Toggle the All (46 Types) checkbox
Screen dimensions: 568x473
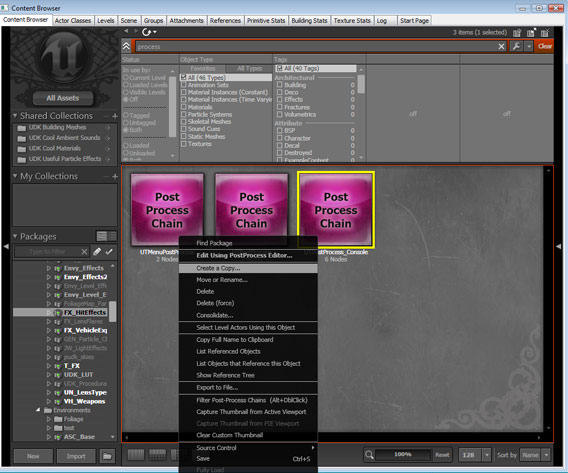184,77
